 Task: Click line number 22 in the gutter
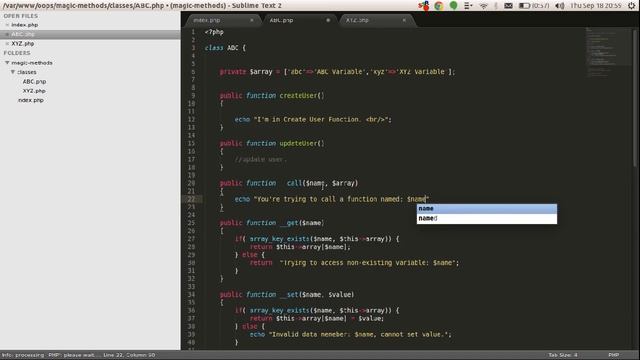point(191,199)
